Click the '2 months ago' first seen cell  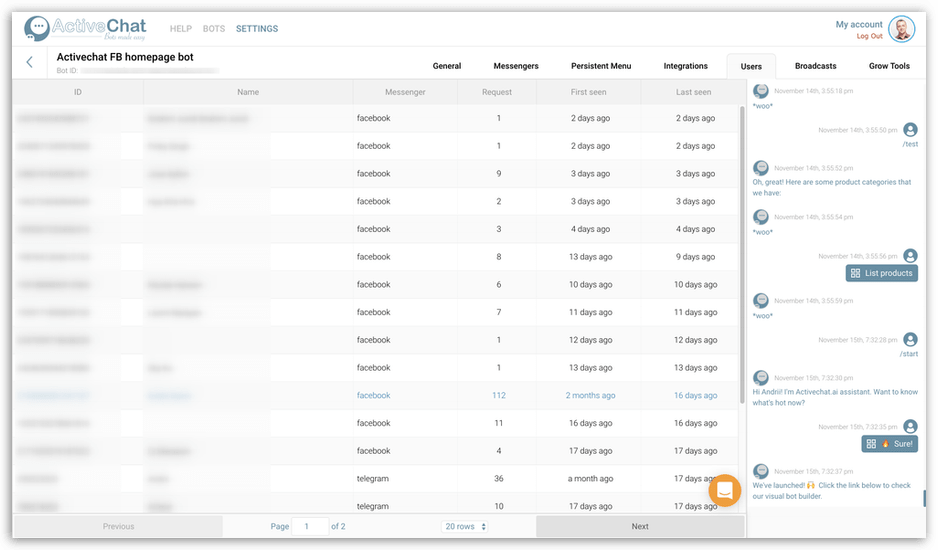coord(590,395)
